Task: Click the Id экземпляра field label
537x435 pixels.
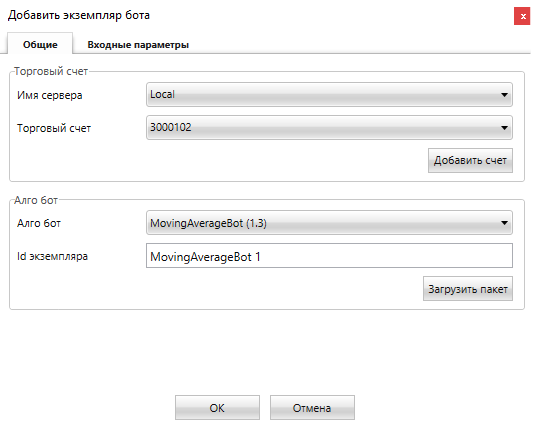Action: coord(52,256)
